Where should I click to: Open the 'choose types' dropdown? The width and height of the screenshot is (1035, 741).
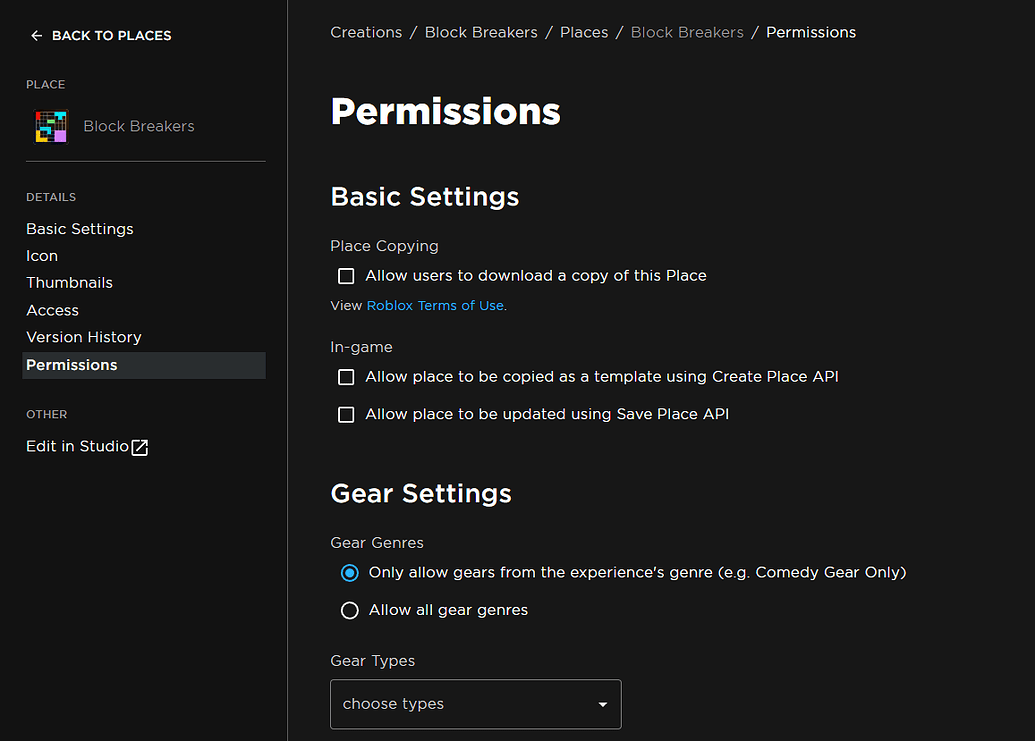pos(475,704)
